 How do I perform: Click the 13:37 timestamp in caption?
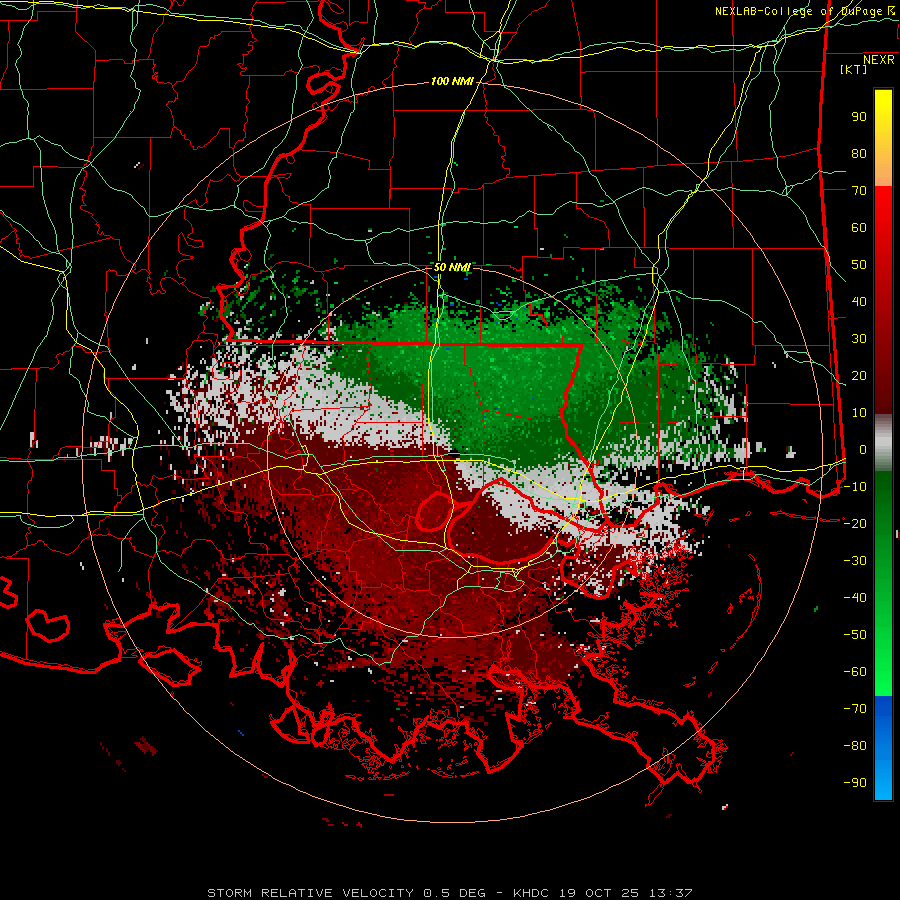click(671, 893)
